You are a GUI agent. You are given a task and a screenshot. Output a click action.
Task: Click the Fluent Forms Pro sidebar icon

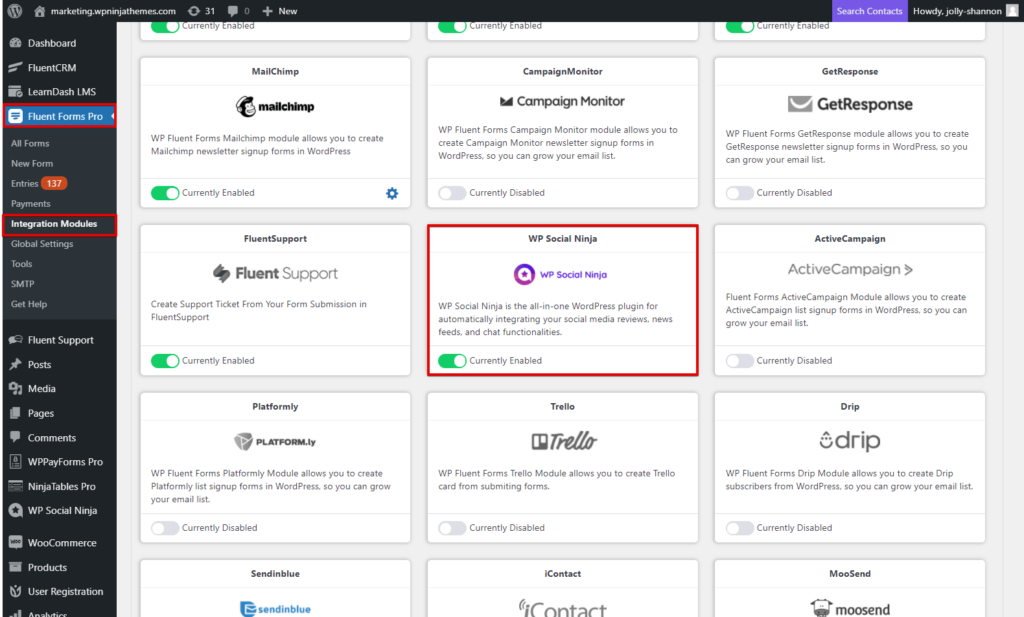[x=16, y=116]
